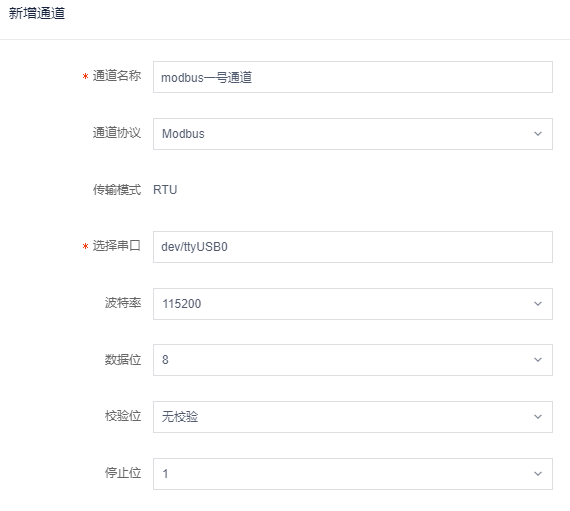Screen dimensions: 570x511
Task: Click the chevron arrow in 校验位 field
Action: tap(538, 417)
